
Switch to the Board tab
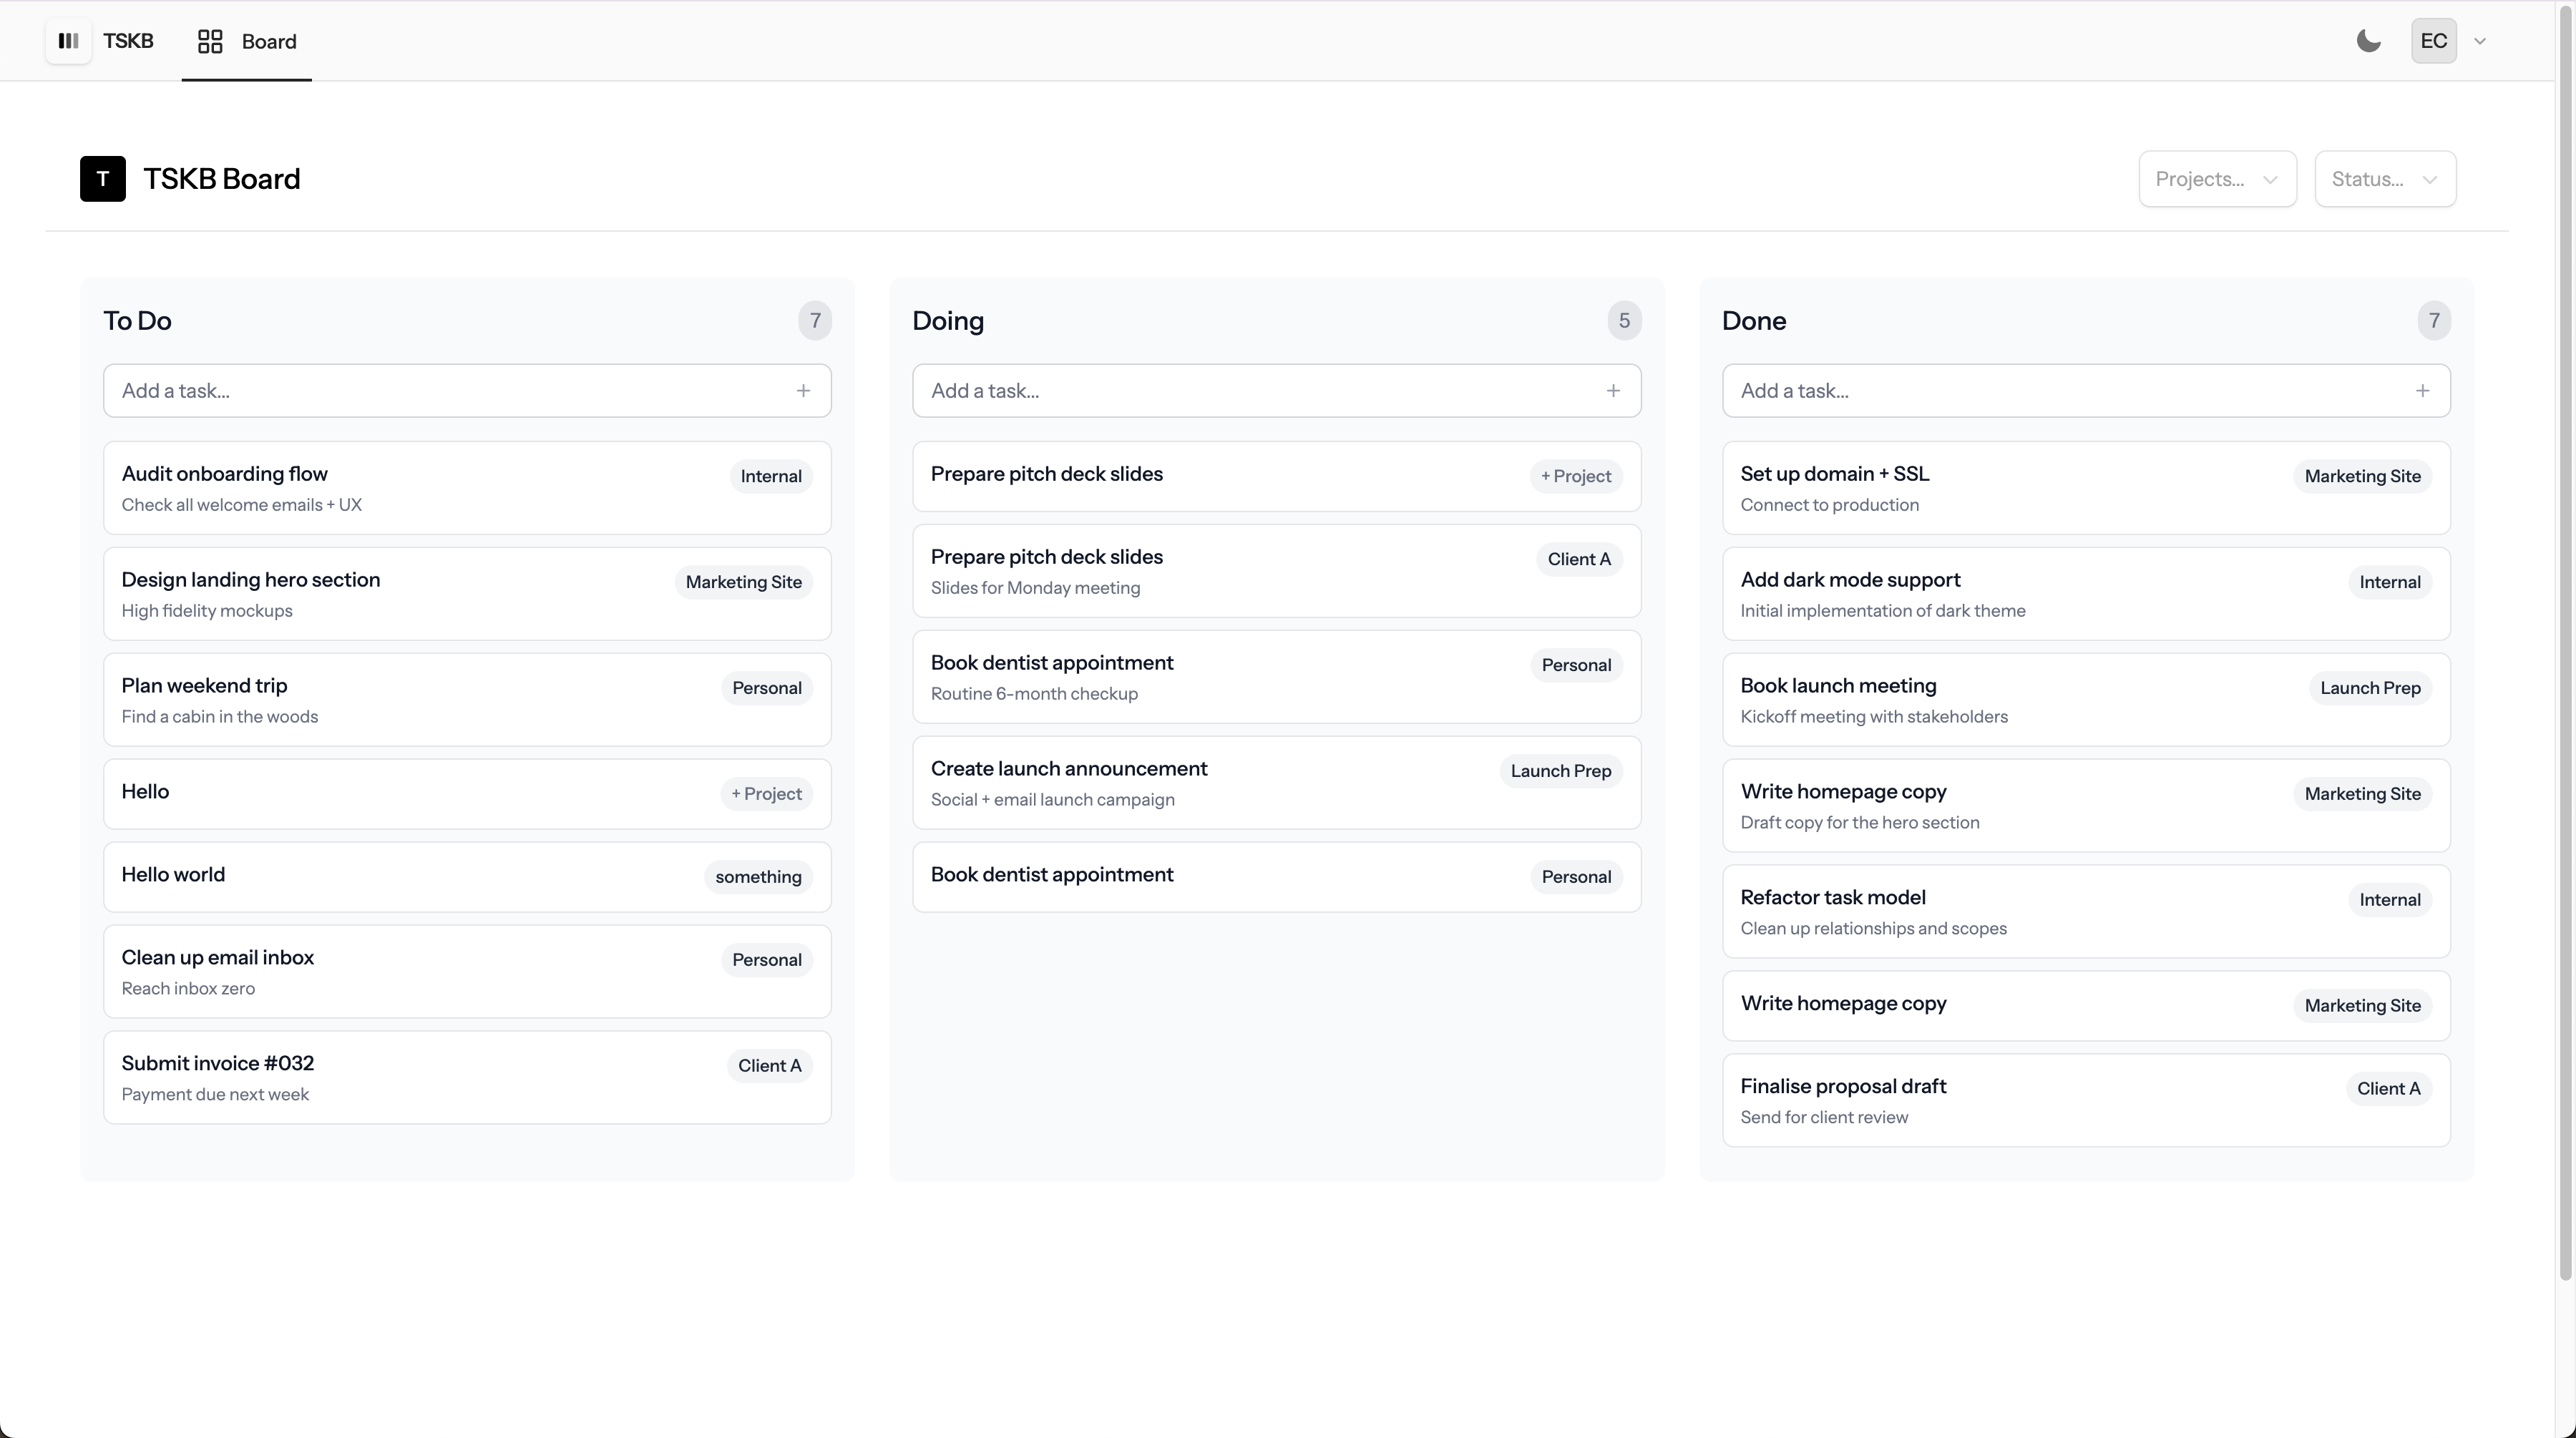[x=247, y=41]
